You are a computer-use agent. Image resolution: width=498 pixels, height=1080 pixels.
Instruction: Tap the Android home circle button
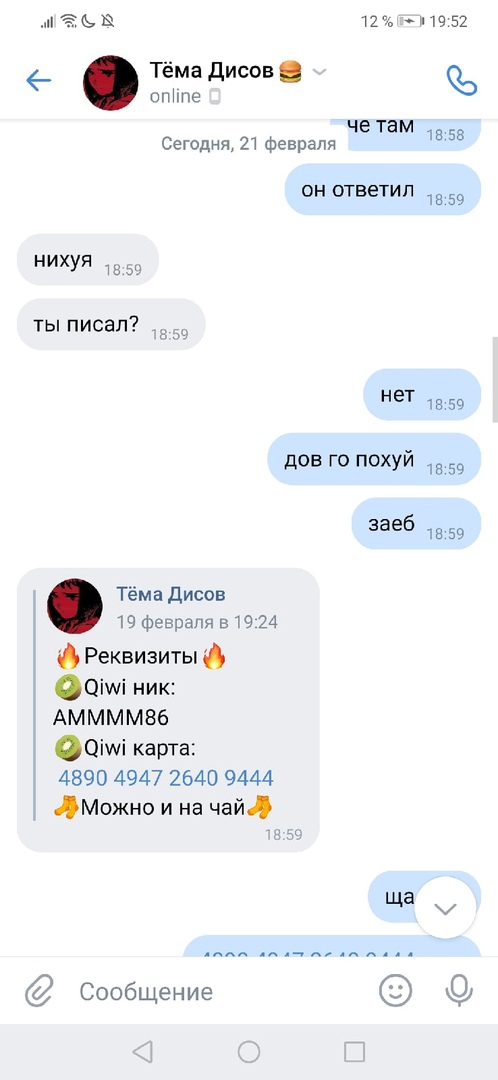click(249, 1052)
